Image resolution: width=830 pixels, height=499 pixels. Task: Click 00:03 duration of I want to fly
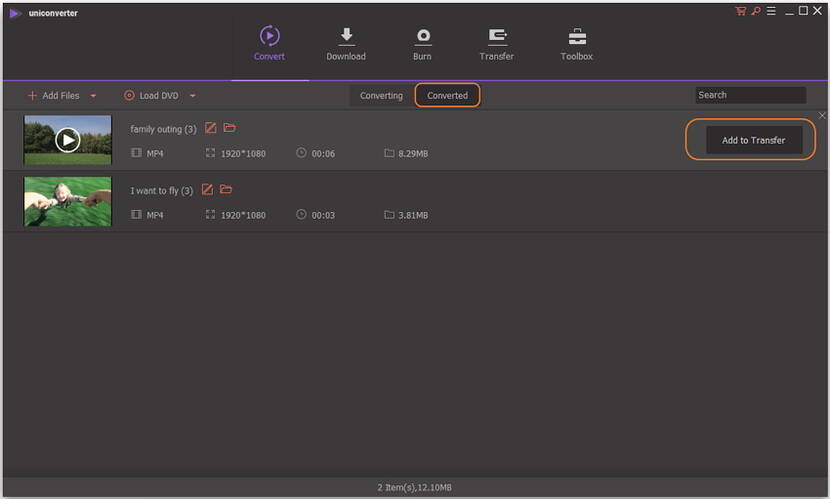323,215
